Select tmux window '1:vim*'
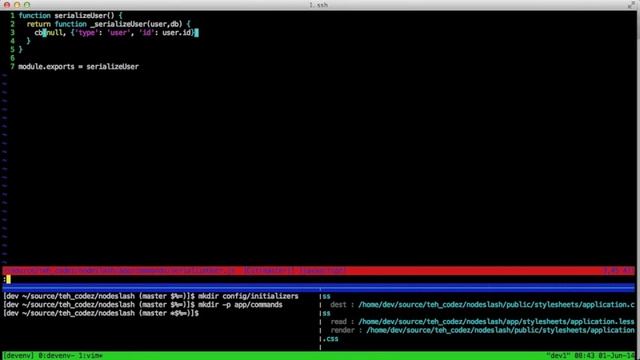The image size is (640, 360). pos(91,356)
